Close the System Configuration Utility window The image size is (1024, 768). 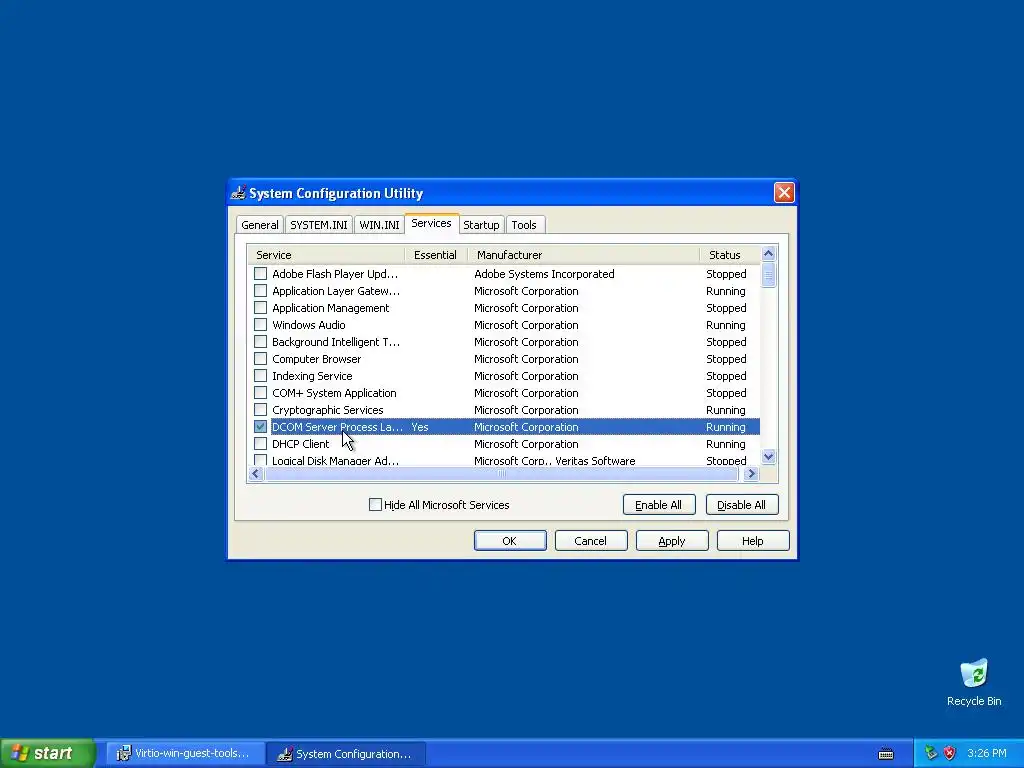tap(784, 193)
